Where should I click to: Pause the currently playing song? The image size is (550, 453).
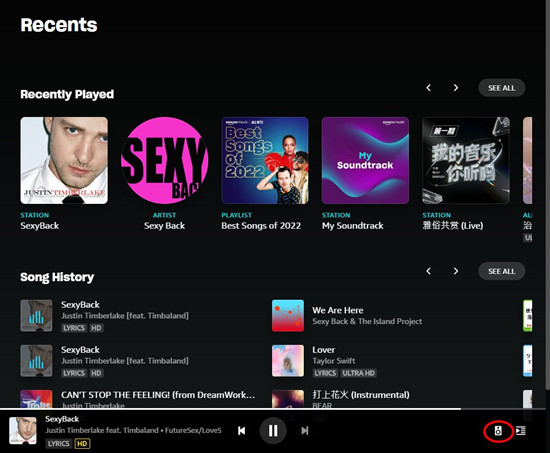[x=273, y=431]
